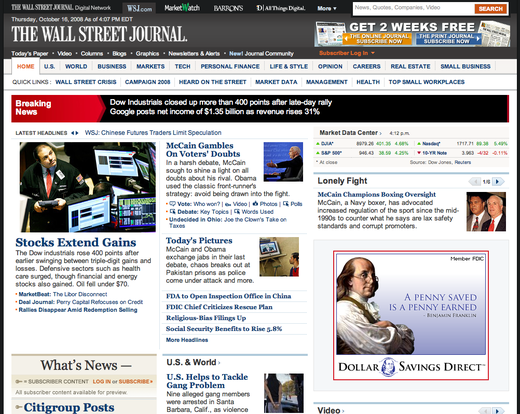
Task: Go to MarketWatch site link
Action: point(182,8)
